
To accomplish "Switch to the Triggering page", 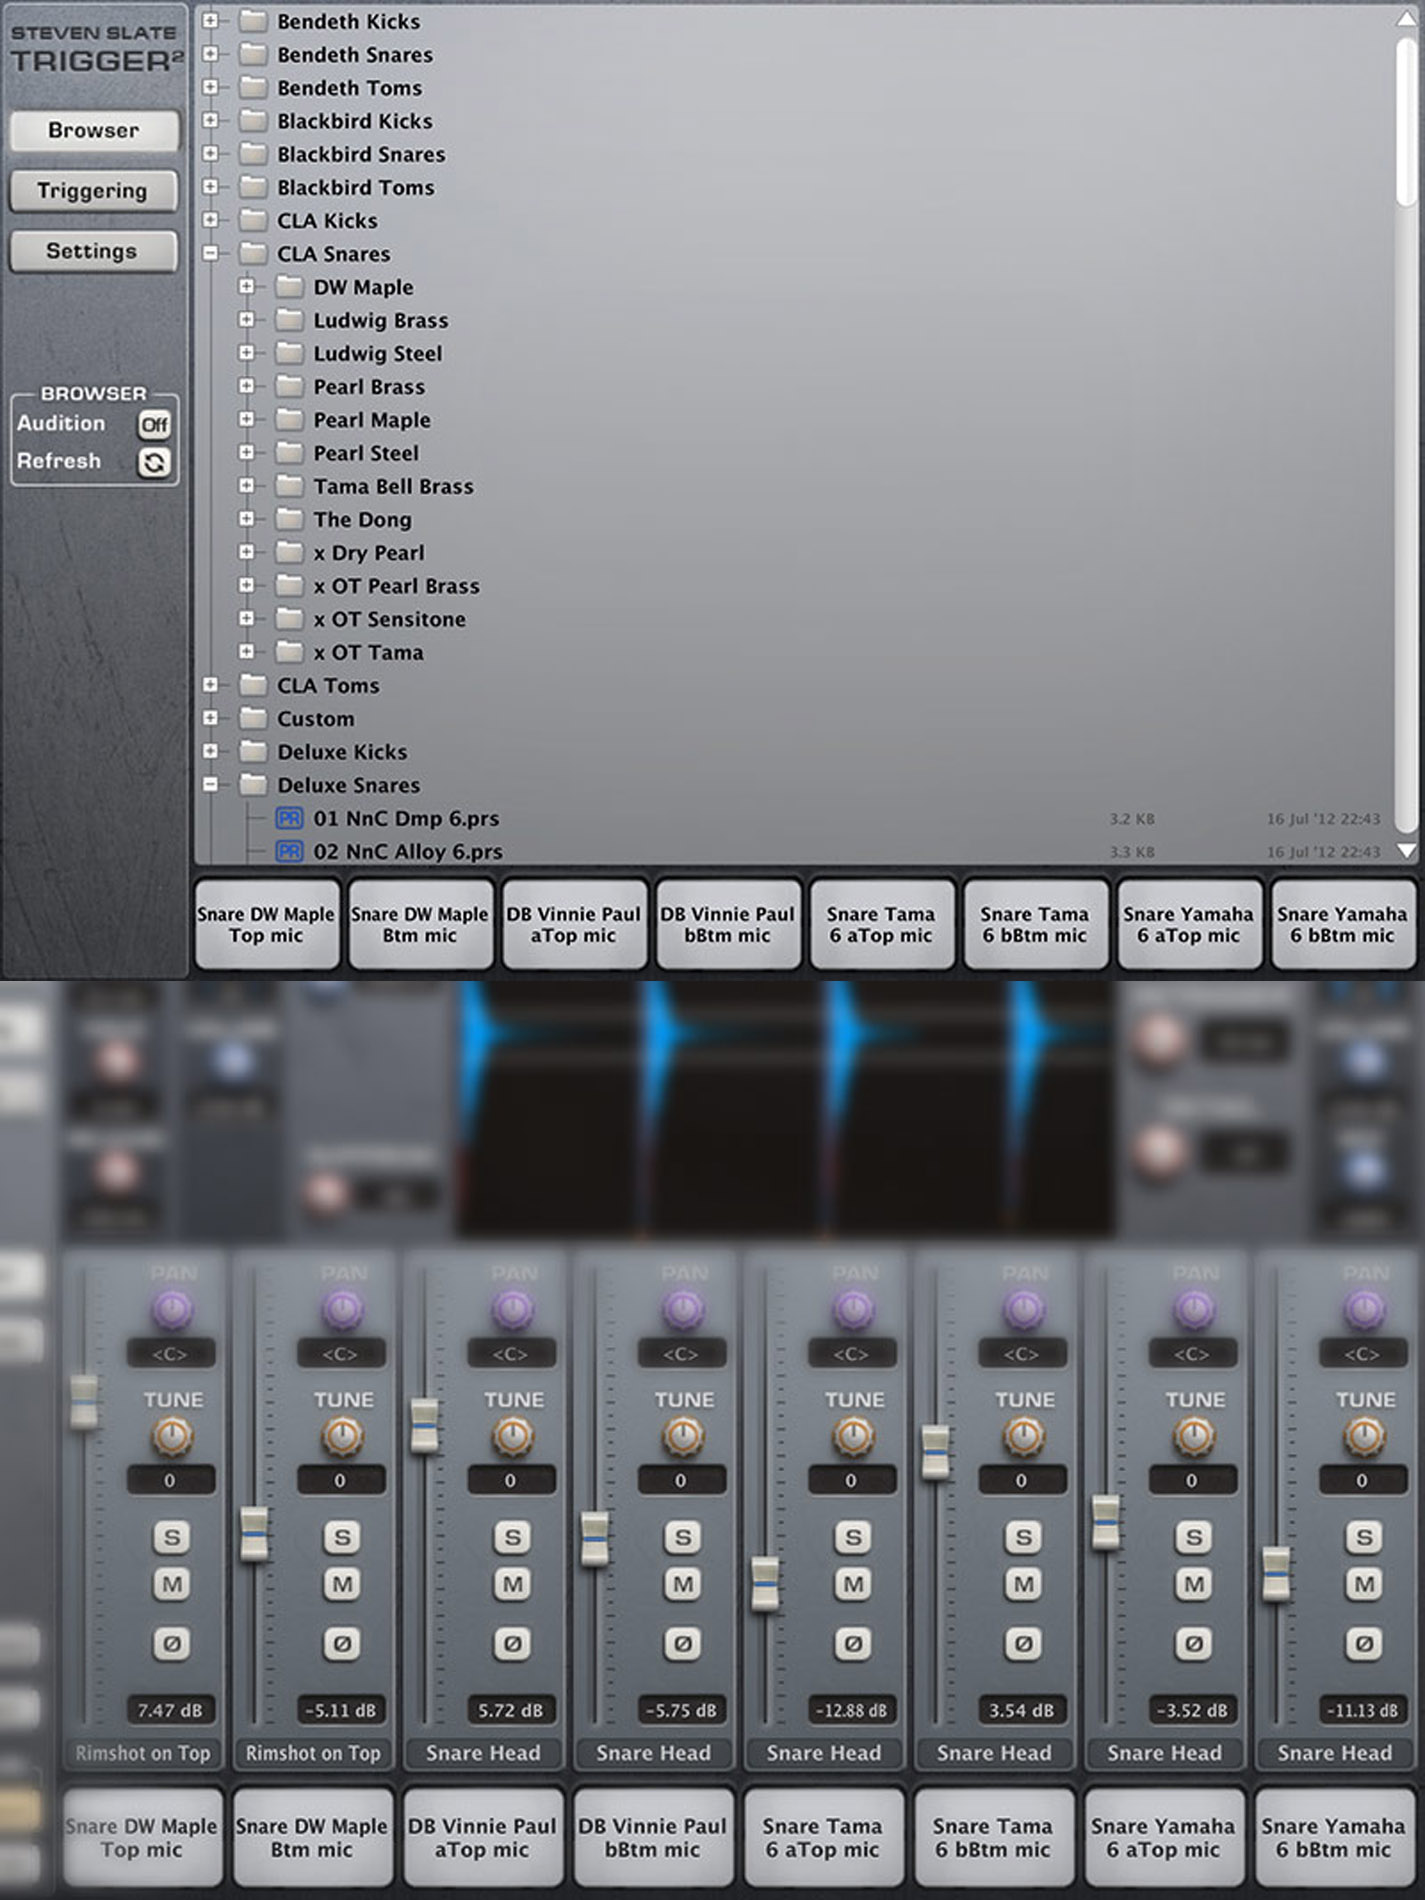I will (94, 191).
